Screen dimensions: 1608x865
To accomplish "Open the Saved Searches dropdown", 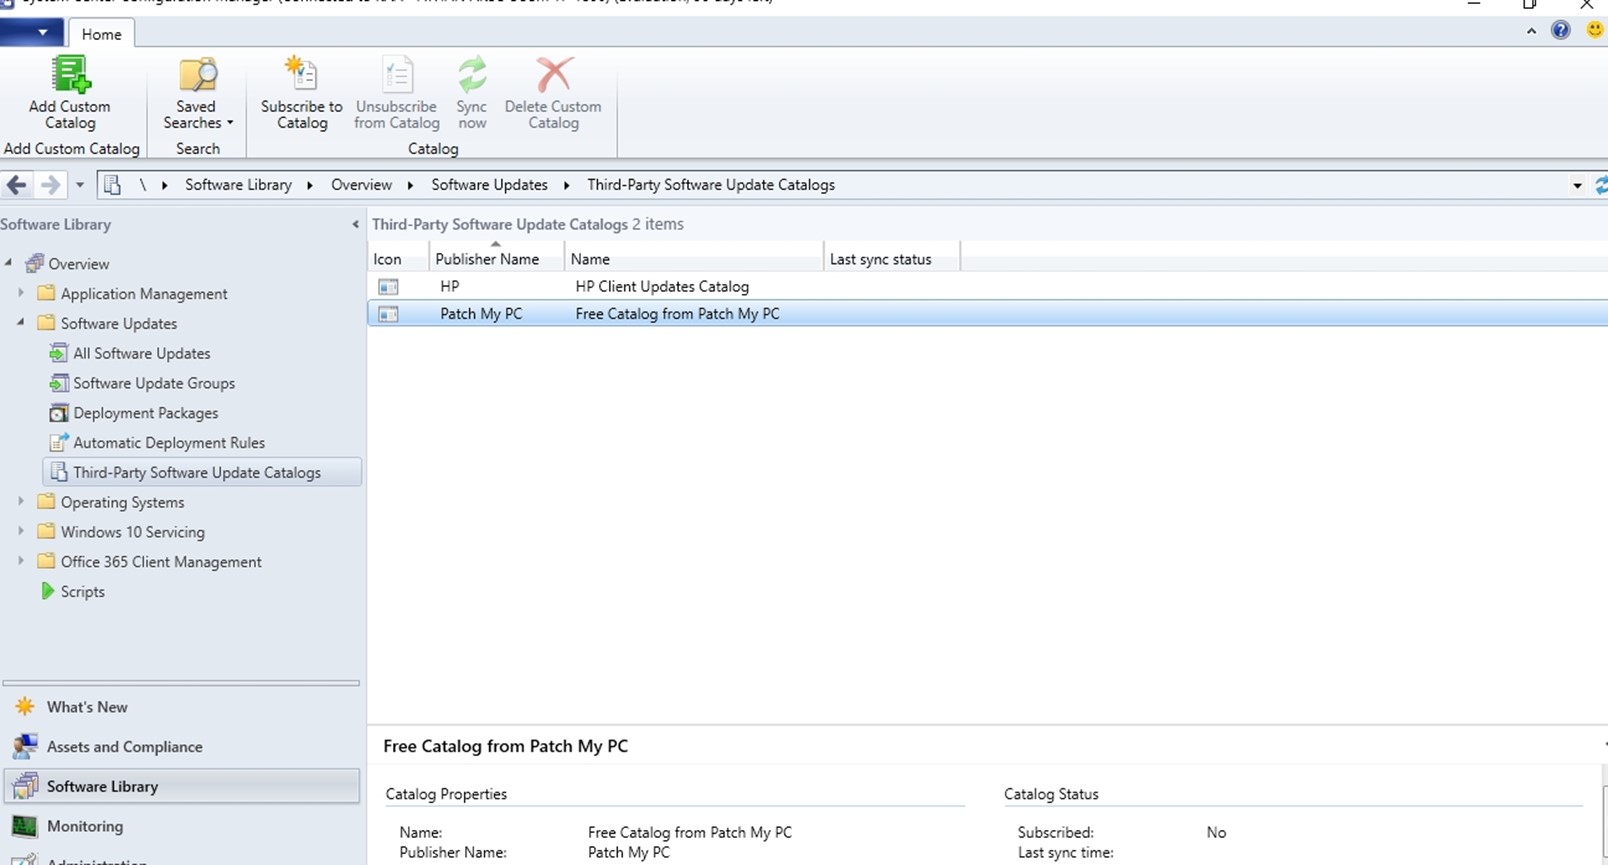I will click(x=198, y=93).
